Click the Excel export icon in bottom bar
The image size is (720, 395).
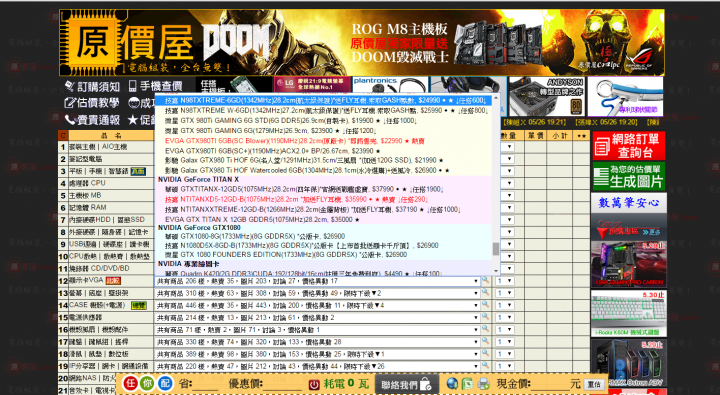coord(467,384)
